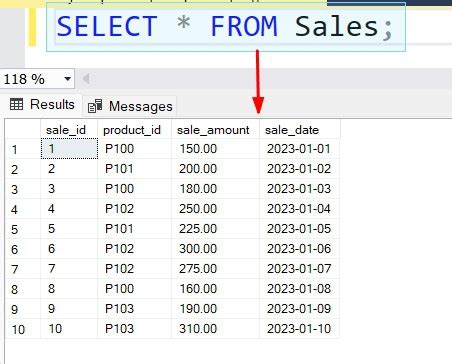The width and height of the screenshot is (452, 364).
Task: Switch to the Results tab
Action: click(x=42, y=105)
